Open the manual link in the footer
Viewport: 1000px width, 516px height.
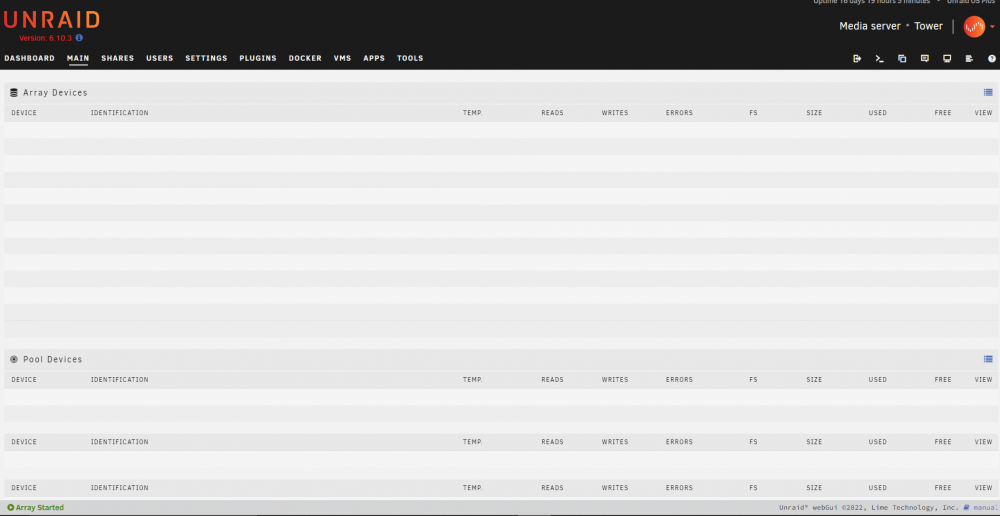tap(985, 508)
